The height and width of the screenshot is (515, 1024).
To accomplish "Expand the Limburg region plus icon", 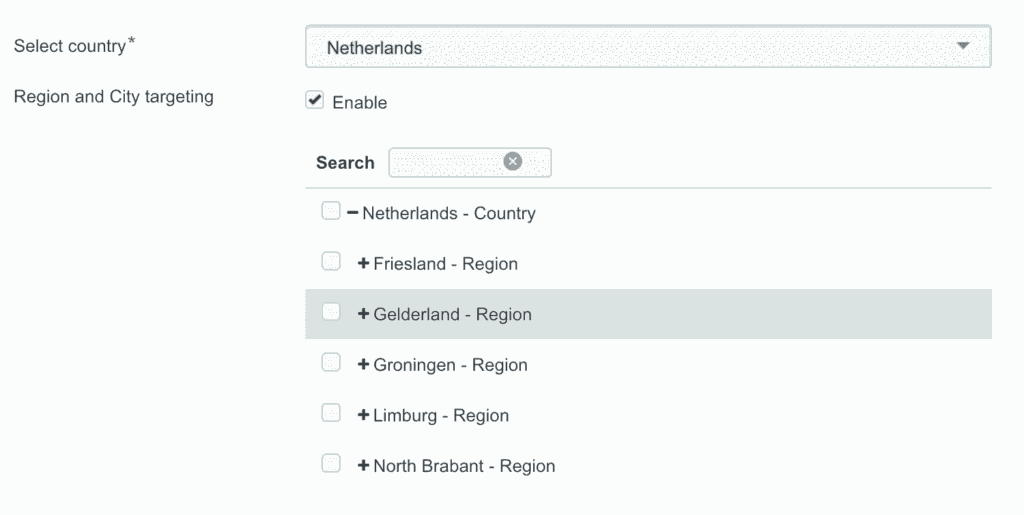I will point(363,415).
